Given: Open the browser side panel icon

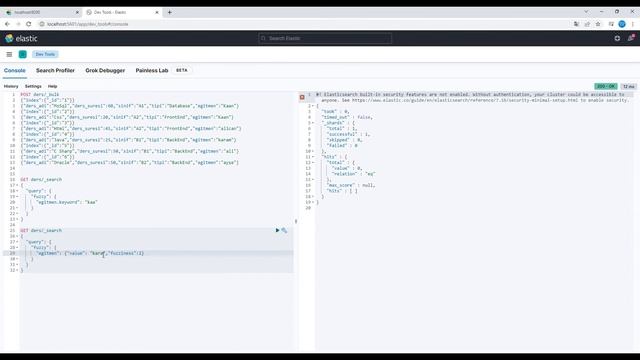Looking at the screenshot, I should (x=611, y=24).
